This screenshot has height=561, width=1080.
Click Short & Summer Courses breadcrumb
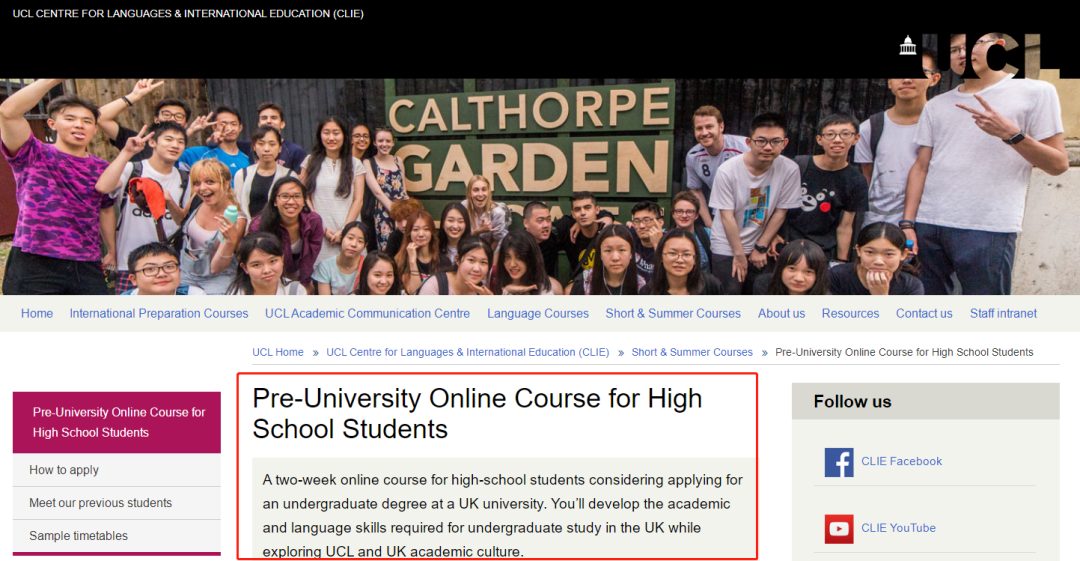pyautogui.click(x=692, y=352)
